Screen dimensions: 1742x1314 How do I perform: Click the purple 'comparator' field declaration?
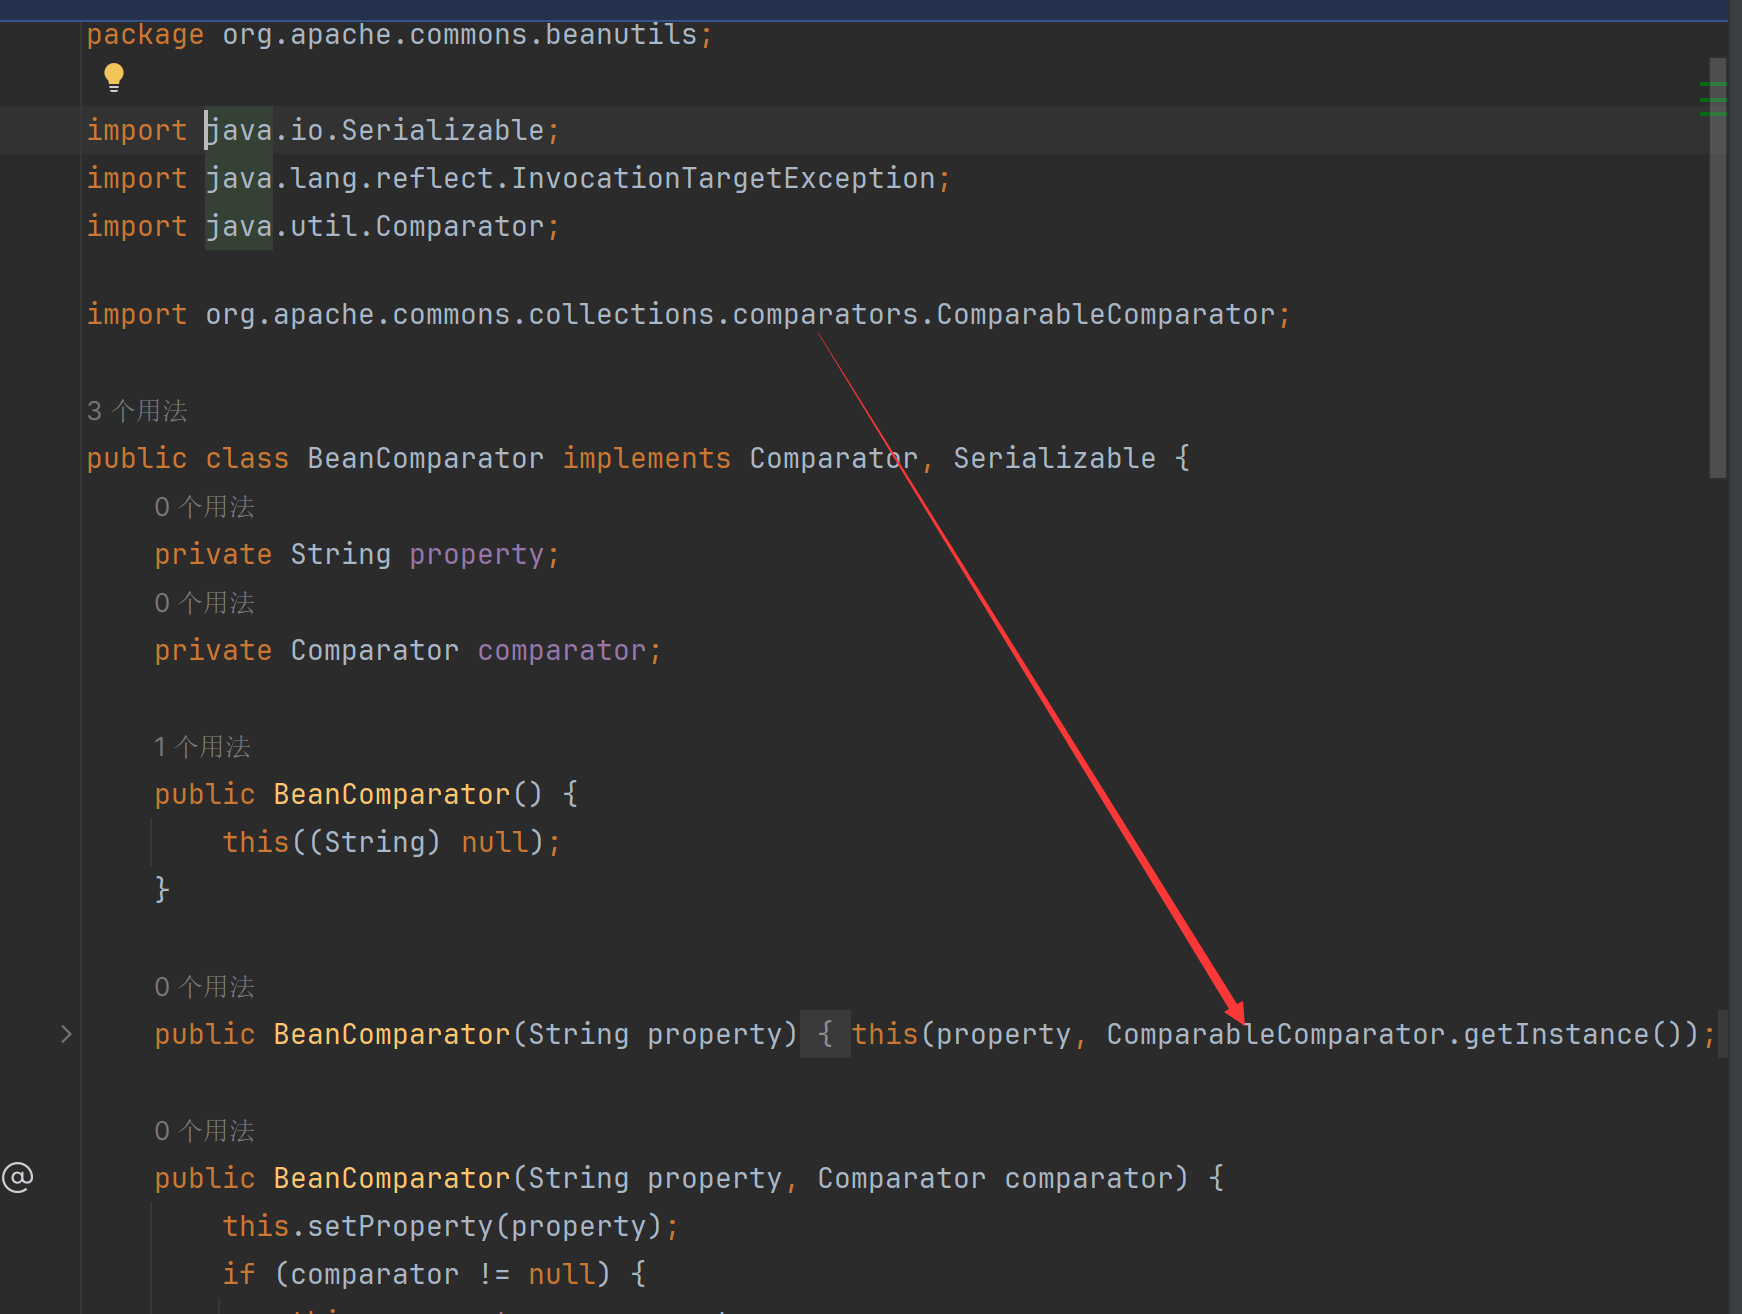[x=562, y=650]
